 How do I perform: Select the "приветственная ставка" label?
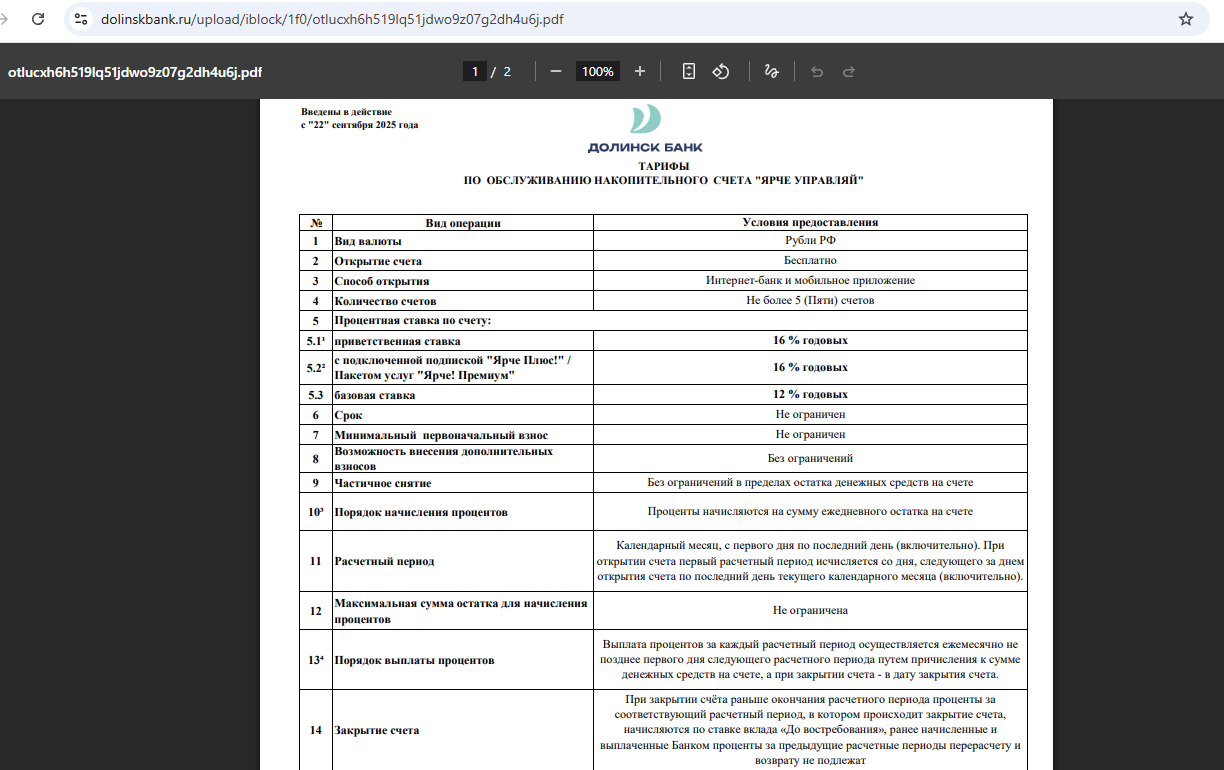(397, 341)
